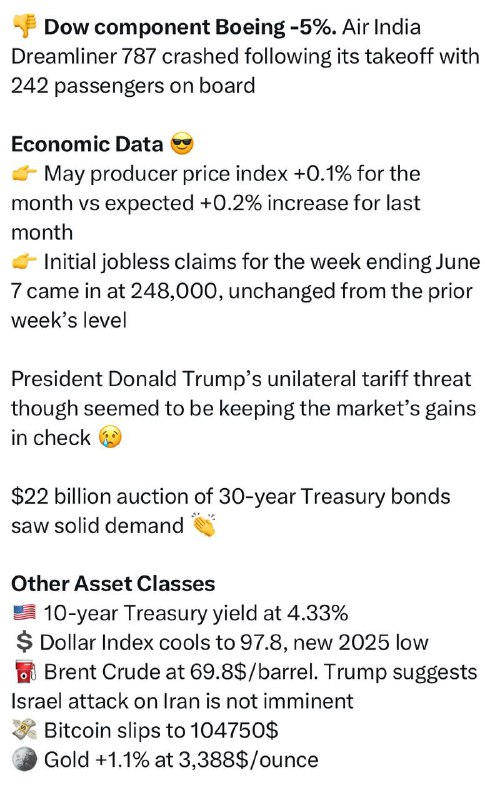Click the pointing hand before May producer price

[x=24, y=174]
